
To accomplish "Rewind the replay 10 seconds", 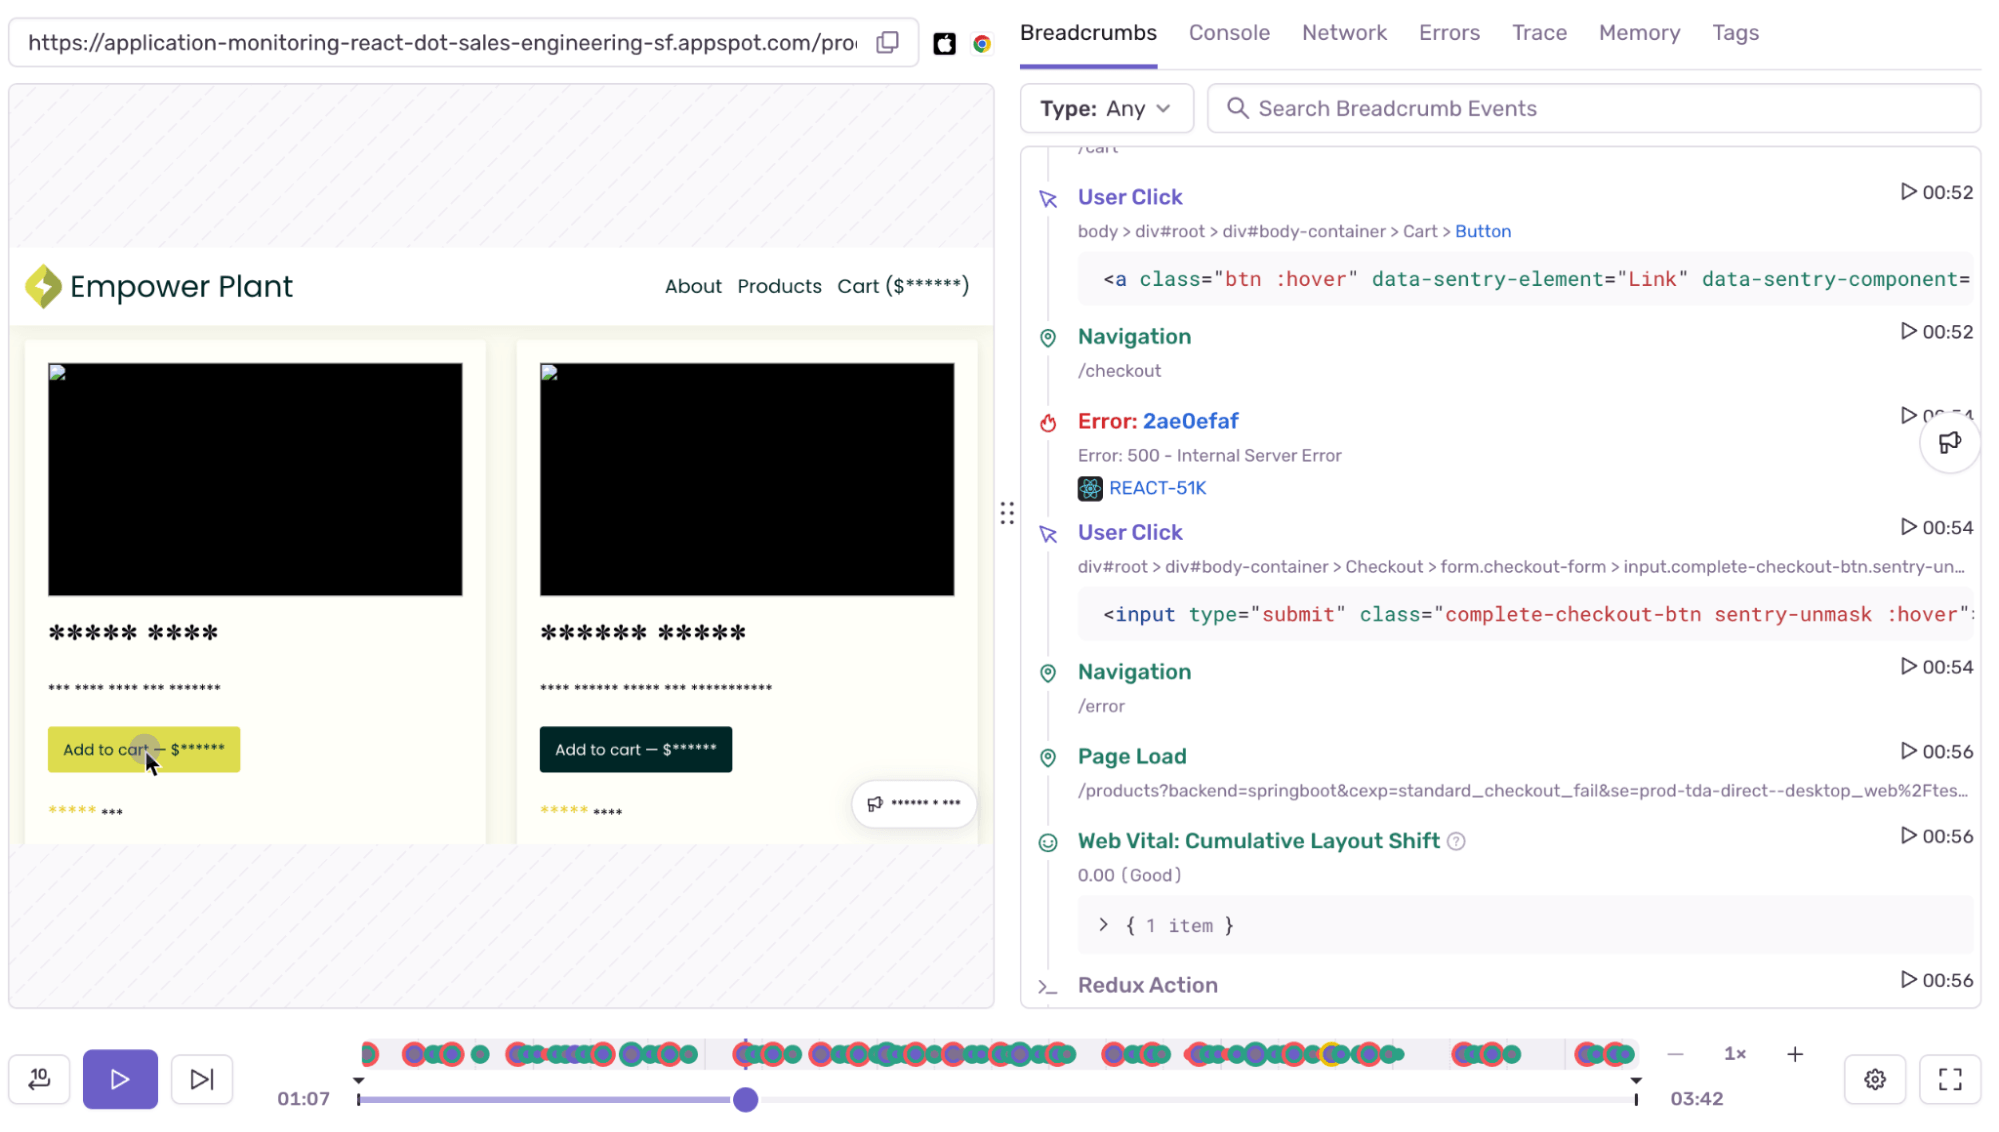I will [39, 1079].
